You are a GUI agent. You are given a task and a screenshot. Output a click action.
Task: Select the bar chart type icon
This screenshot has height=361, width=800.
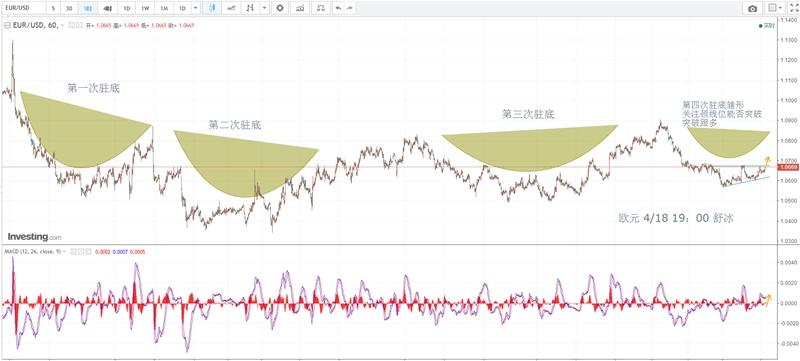249,9
